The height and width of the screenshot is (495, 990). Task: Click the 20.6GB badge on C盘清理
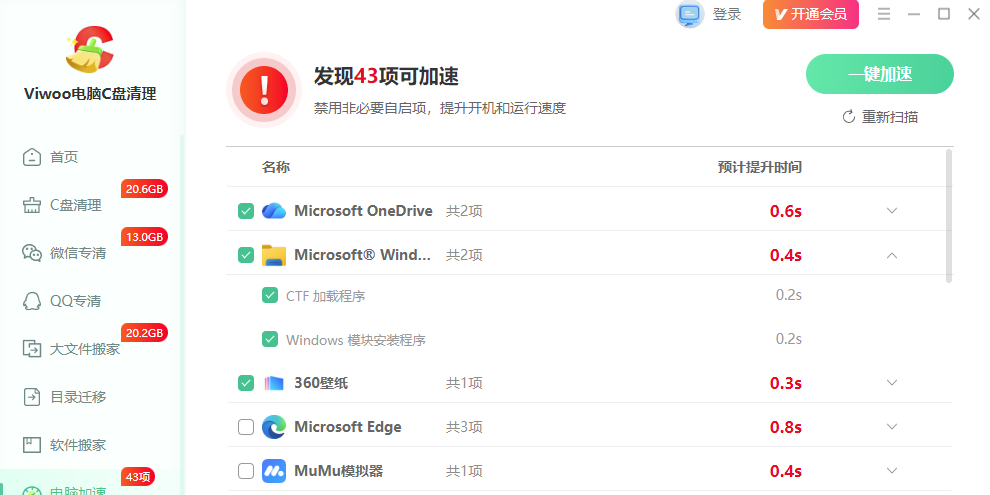coord(145,189)
